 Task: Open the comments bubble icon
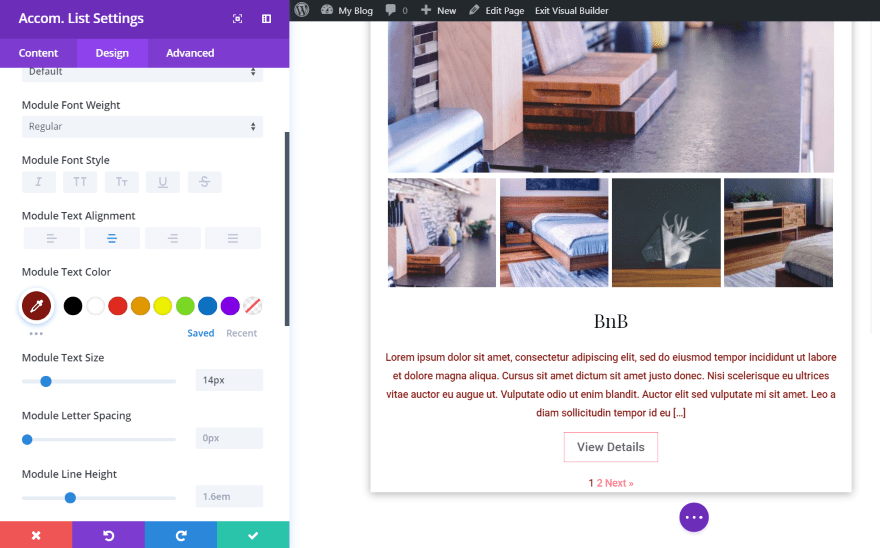coord(391,10)
